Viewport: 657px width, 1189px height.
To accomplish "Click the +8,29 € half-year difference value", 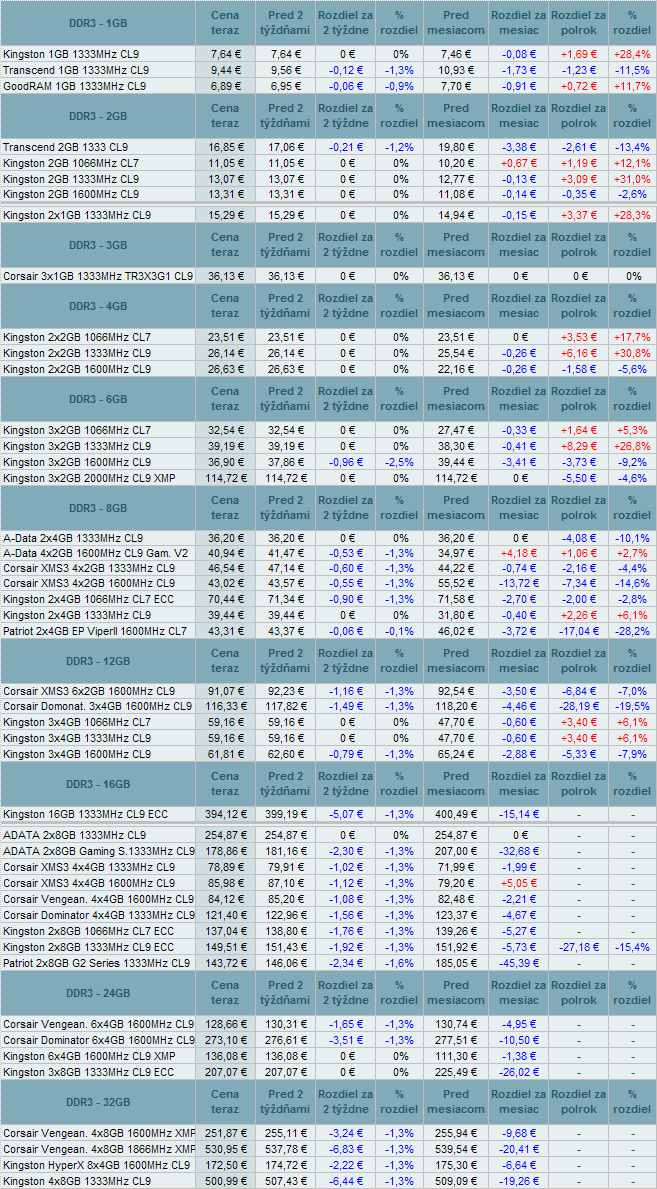I will pyautogui.click(x=579, y=447).
